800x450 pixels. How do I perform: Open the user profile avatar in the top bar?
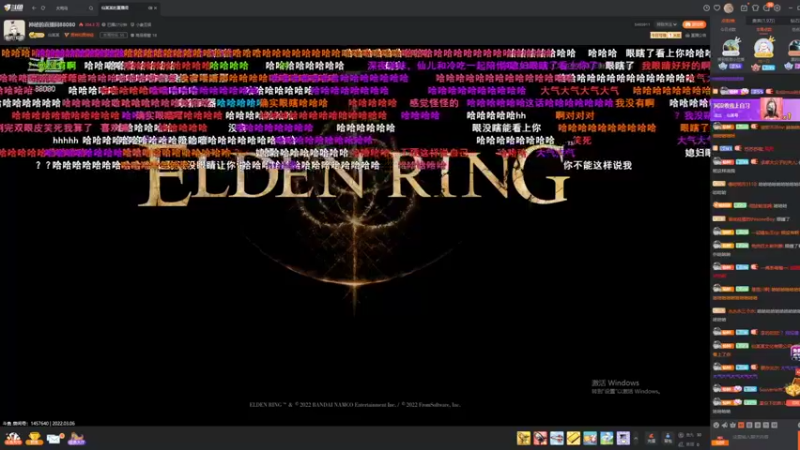(729, 8)
